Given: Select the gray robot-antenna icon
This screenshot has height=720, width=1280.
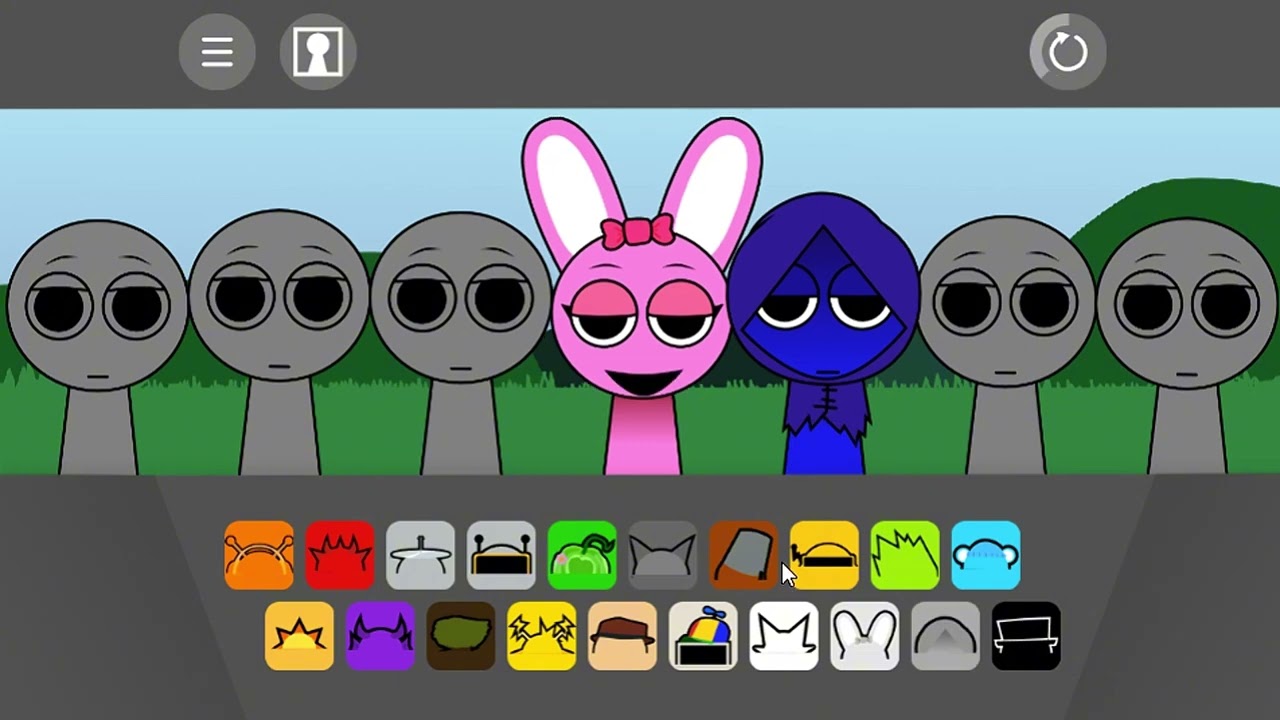Looking at the screenshot, I should click(x=501, y=555).
